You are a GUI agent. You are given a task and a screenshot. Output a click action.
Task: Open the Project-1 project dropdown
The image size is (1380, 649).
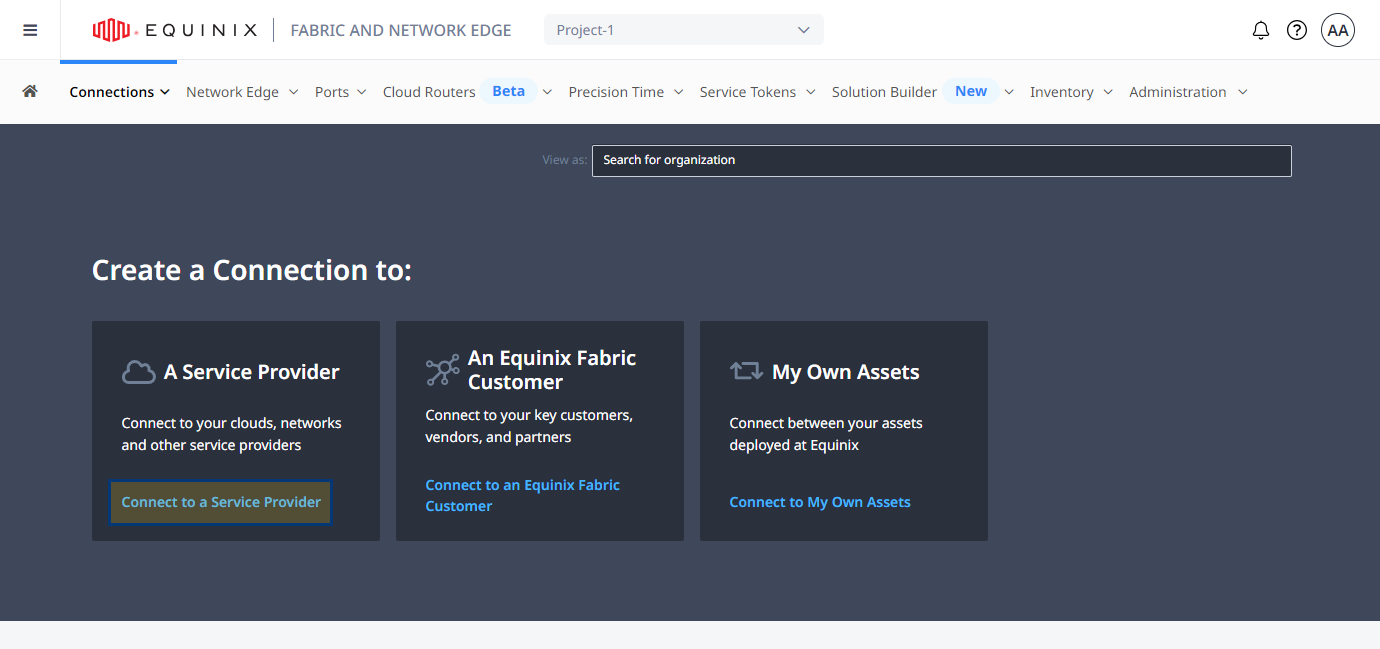pyautogui.click(x=684, y=30)
